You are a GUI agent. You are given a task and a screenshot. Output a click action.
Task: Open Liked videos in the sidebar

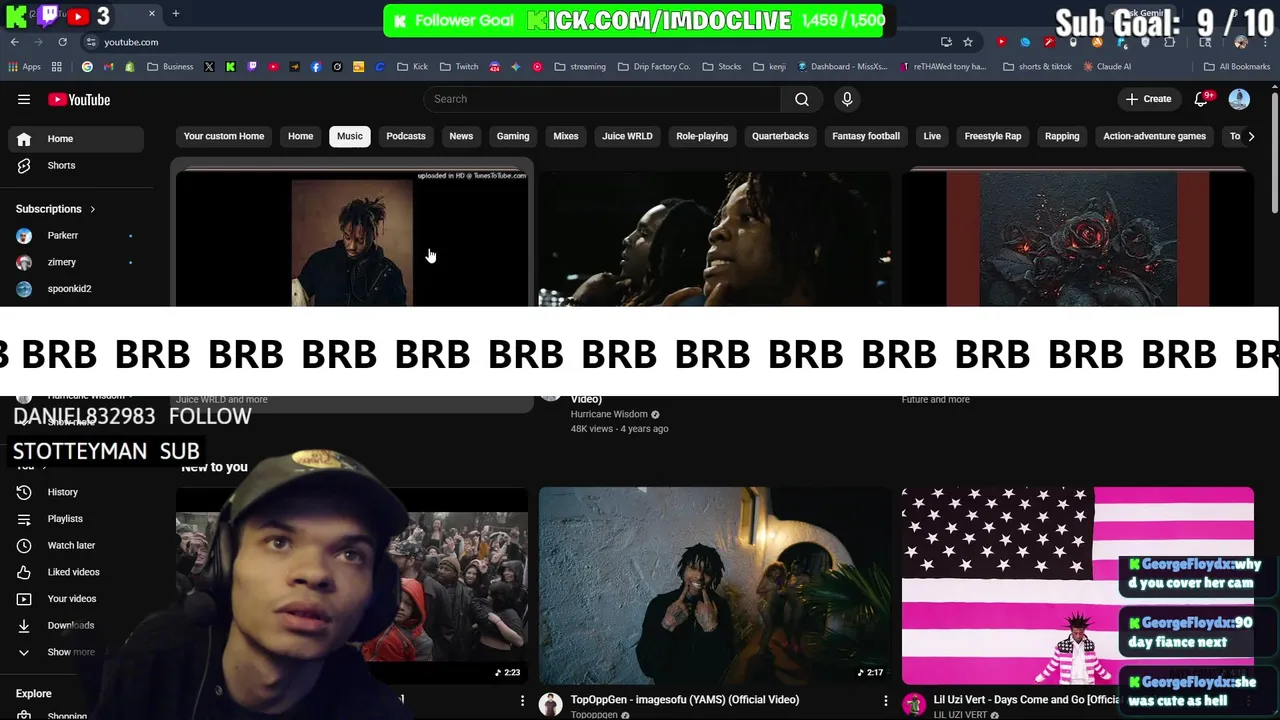(x=76, y=572)
